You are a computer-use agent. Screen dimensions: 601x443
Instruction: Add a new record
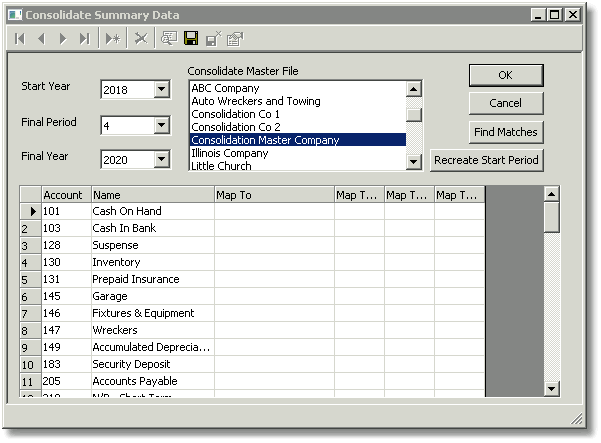click(x=113, y=39)
